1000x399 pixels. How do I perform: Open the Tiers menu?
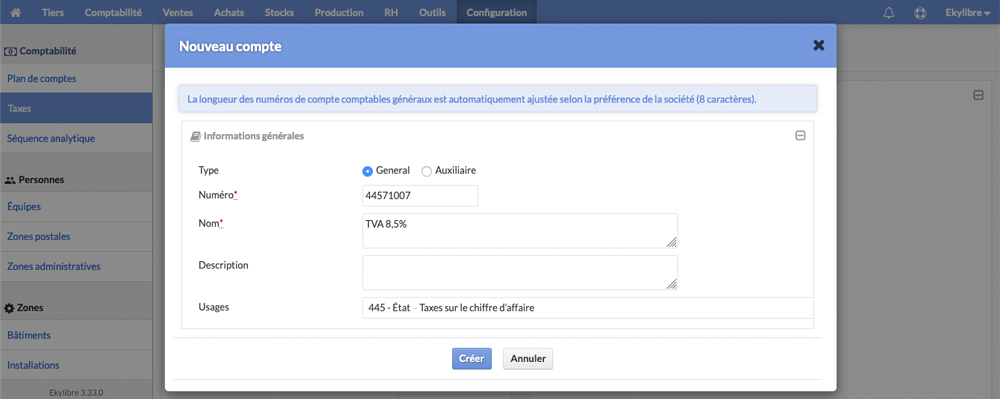pos(53,12)
